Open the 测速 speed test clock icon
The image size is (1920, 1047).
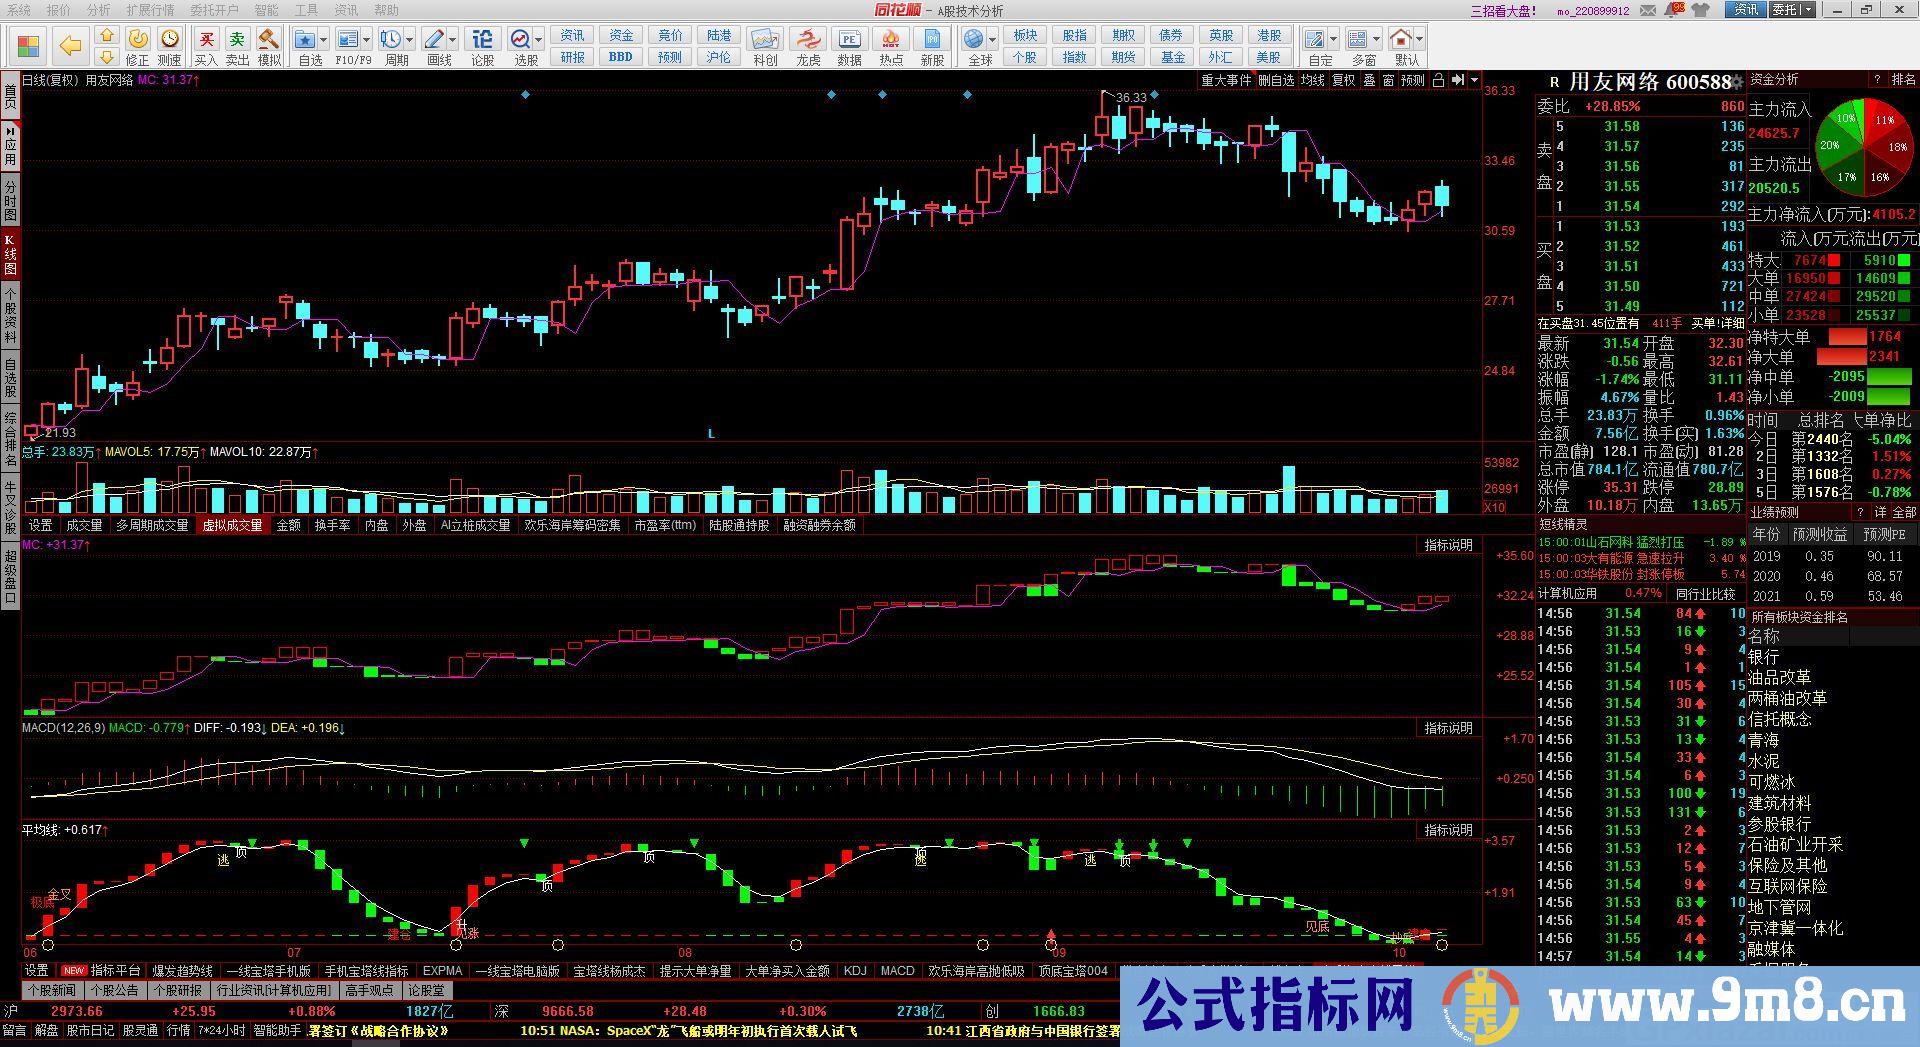pos(170,47)
